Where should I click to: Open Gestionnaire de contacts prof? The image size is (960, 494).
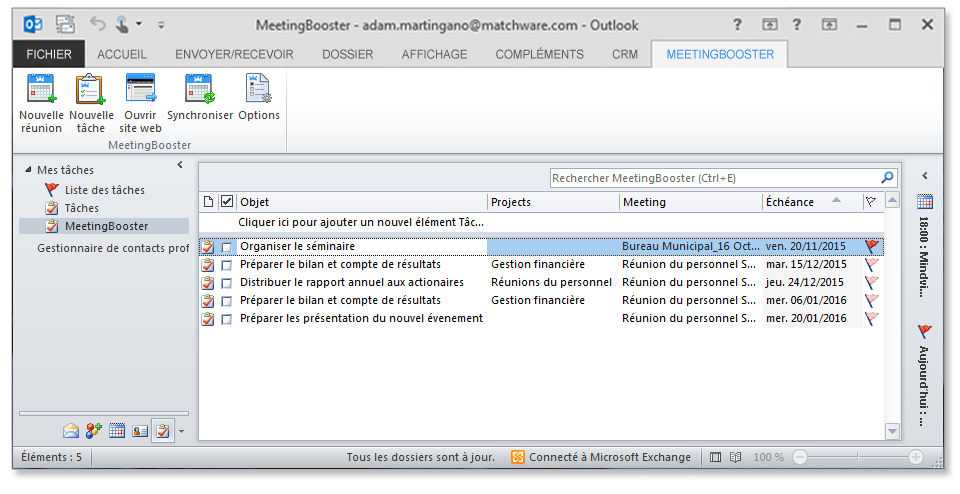(x=113, y=249)
